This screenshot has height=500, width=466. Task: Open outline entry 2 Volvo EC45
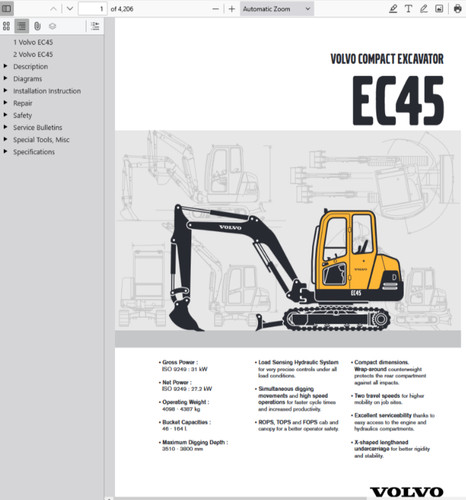click(x=33, y=54)
